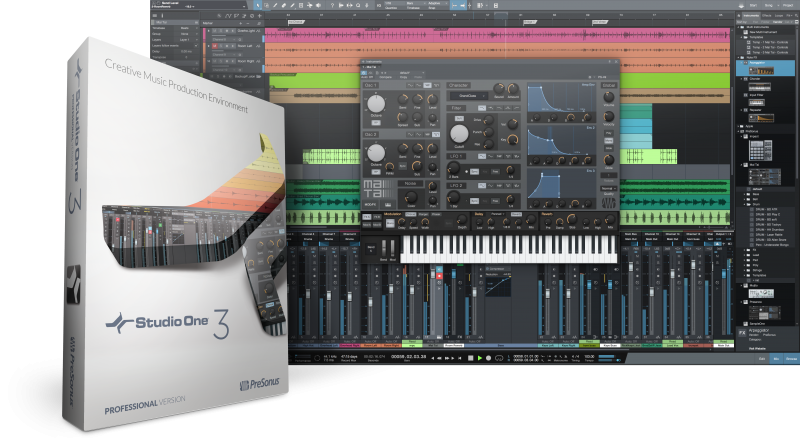Image resolution: width=800 pixels, height=445 pixels.
Task: Select the Eraser tool
Action: click(x=284, y=6)
